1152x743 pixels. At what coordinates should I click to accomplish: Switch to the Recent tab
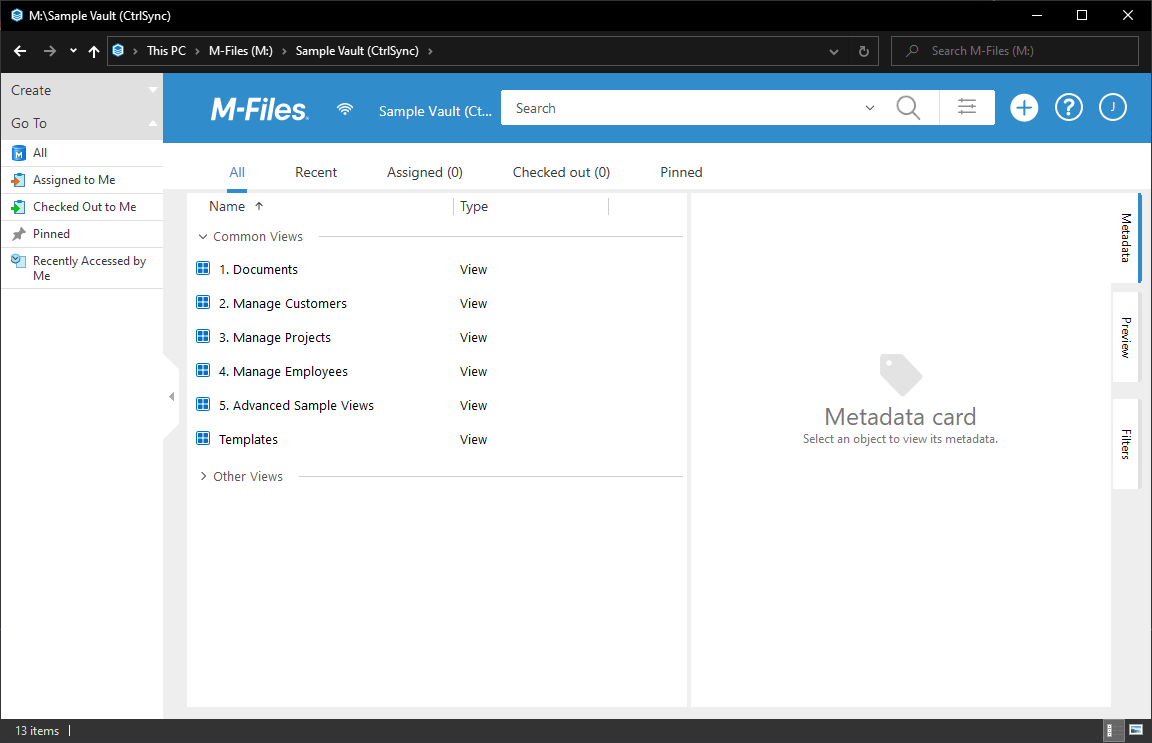316,173
